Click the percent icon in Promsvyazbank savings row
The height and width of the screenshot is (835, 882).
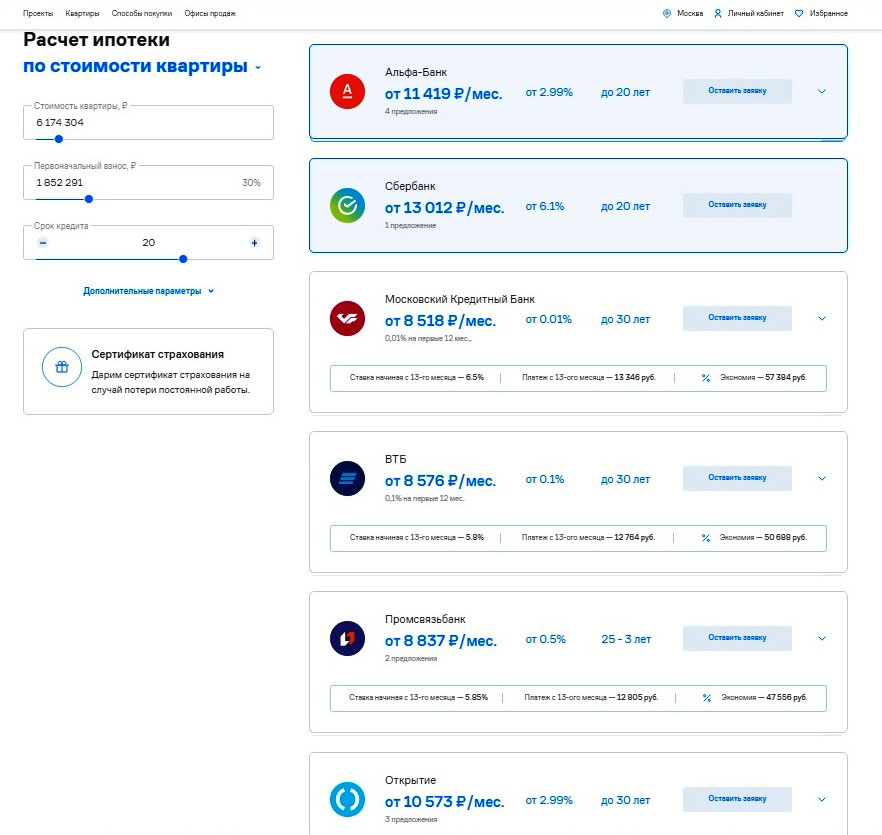pyautogui.click(x=706, y=698)
